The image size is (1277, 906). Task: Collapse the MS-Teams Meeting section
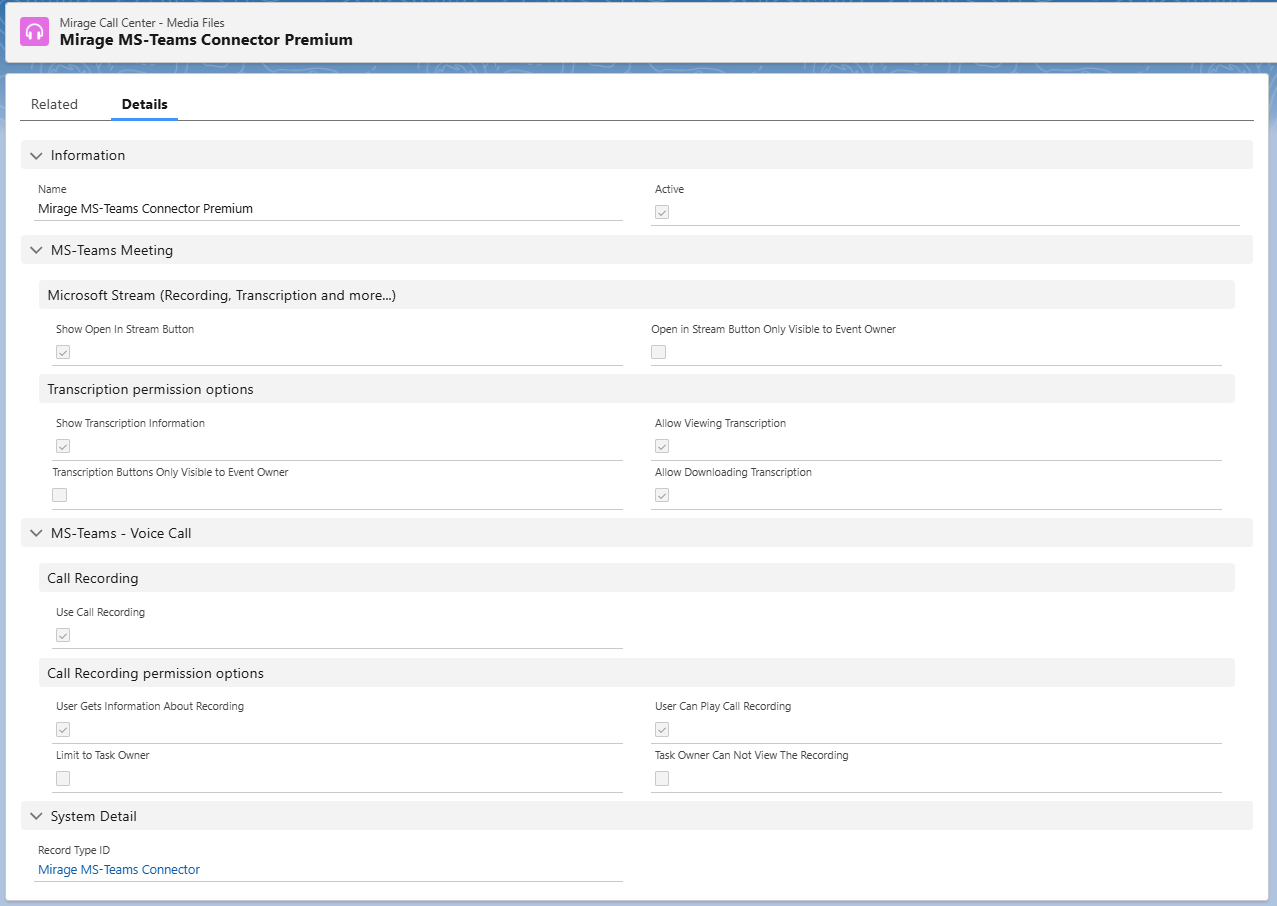(36, 250)
